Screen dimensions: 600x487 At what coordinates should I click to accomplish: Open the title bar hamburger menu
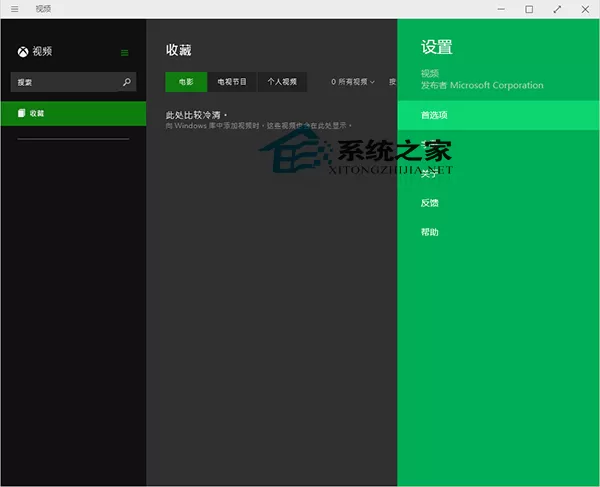point(15,9)
